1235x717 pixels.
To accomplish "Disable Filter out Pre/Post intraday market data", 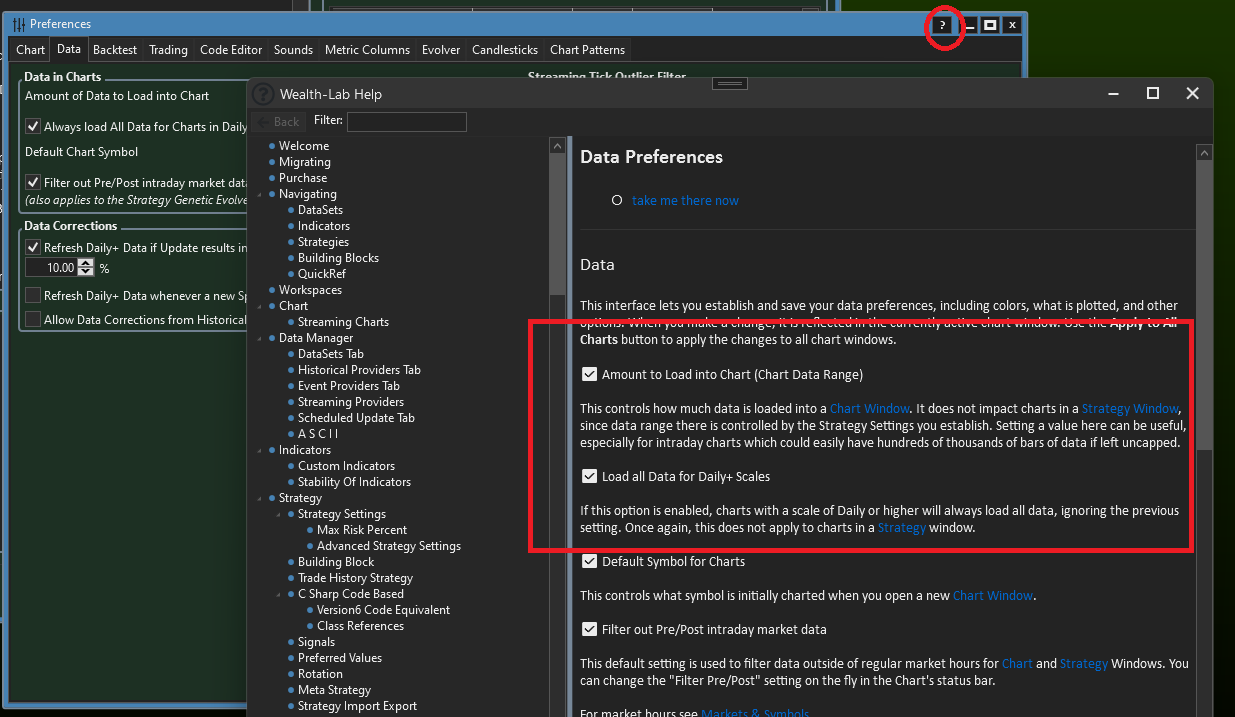I will [x=33, y=183].
